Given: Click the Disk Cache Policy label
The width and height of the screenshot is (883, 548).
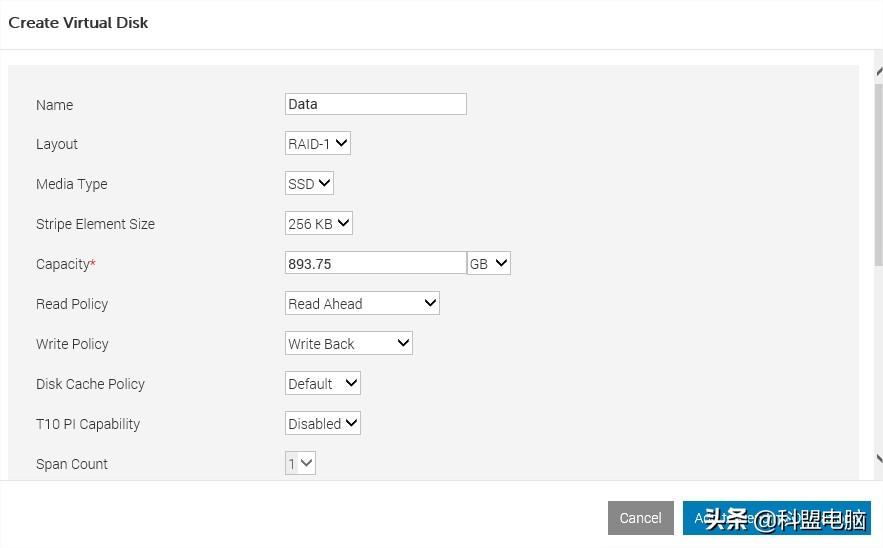Looking at the screenshot, I should tap(90, 384).
